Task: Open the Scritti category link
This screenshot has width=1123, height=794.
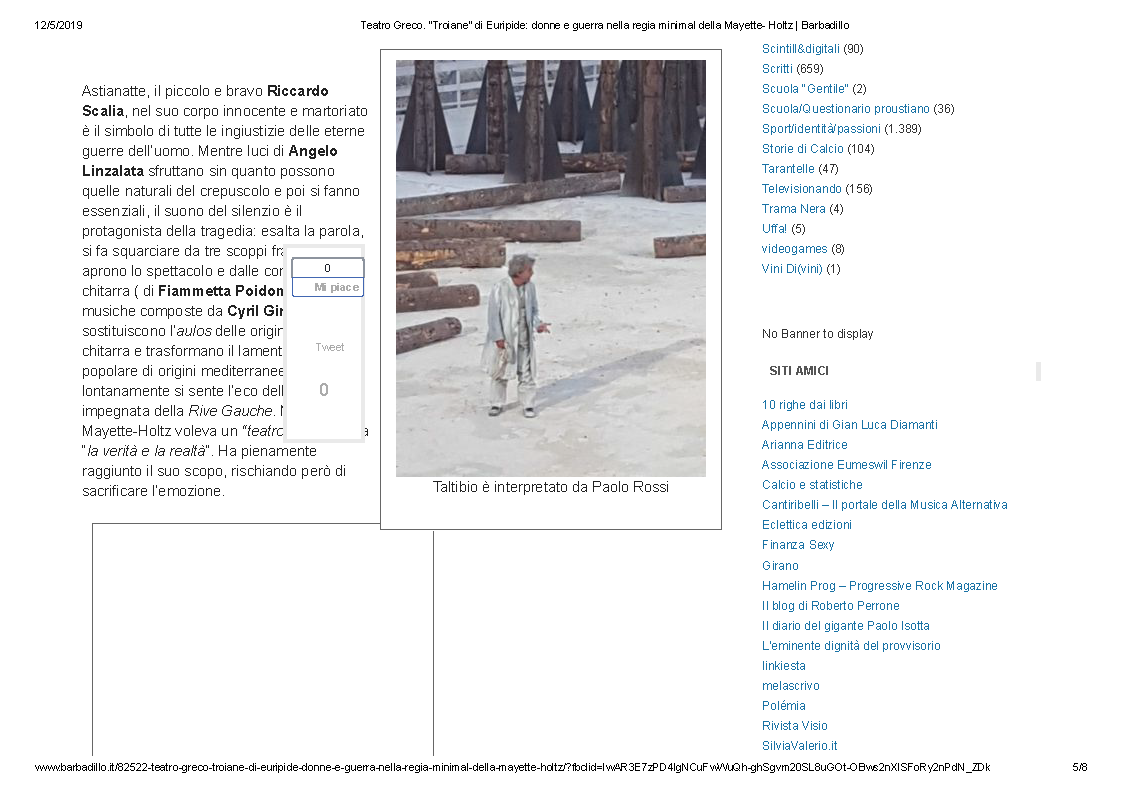Action: (x=777, y=69)
